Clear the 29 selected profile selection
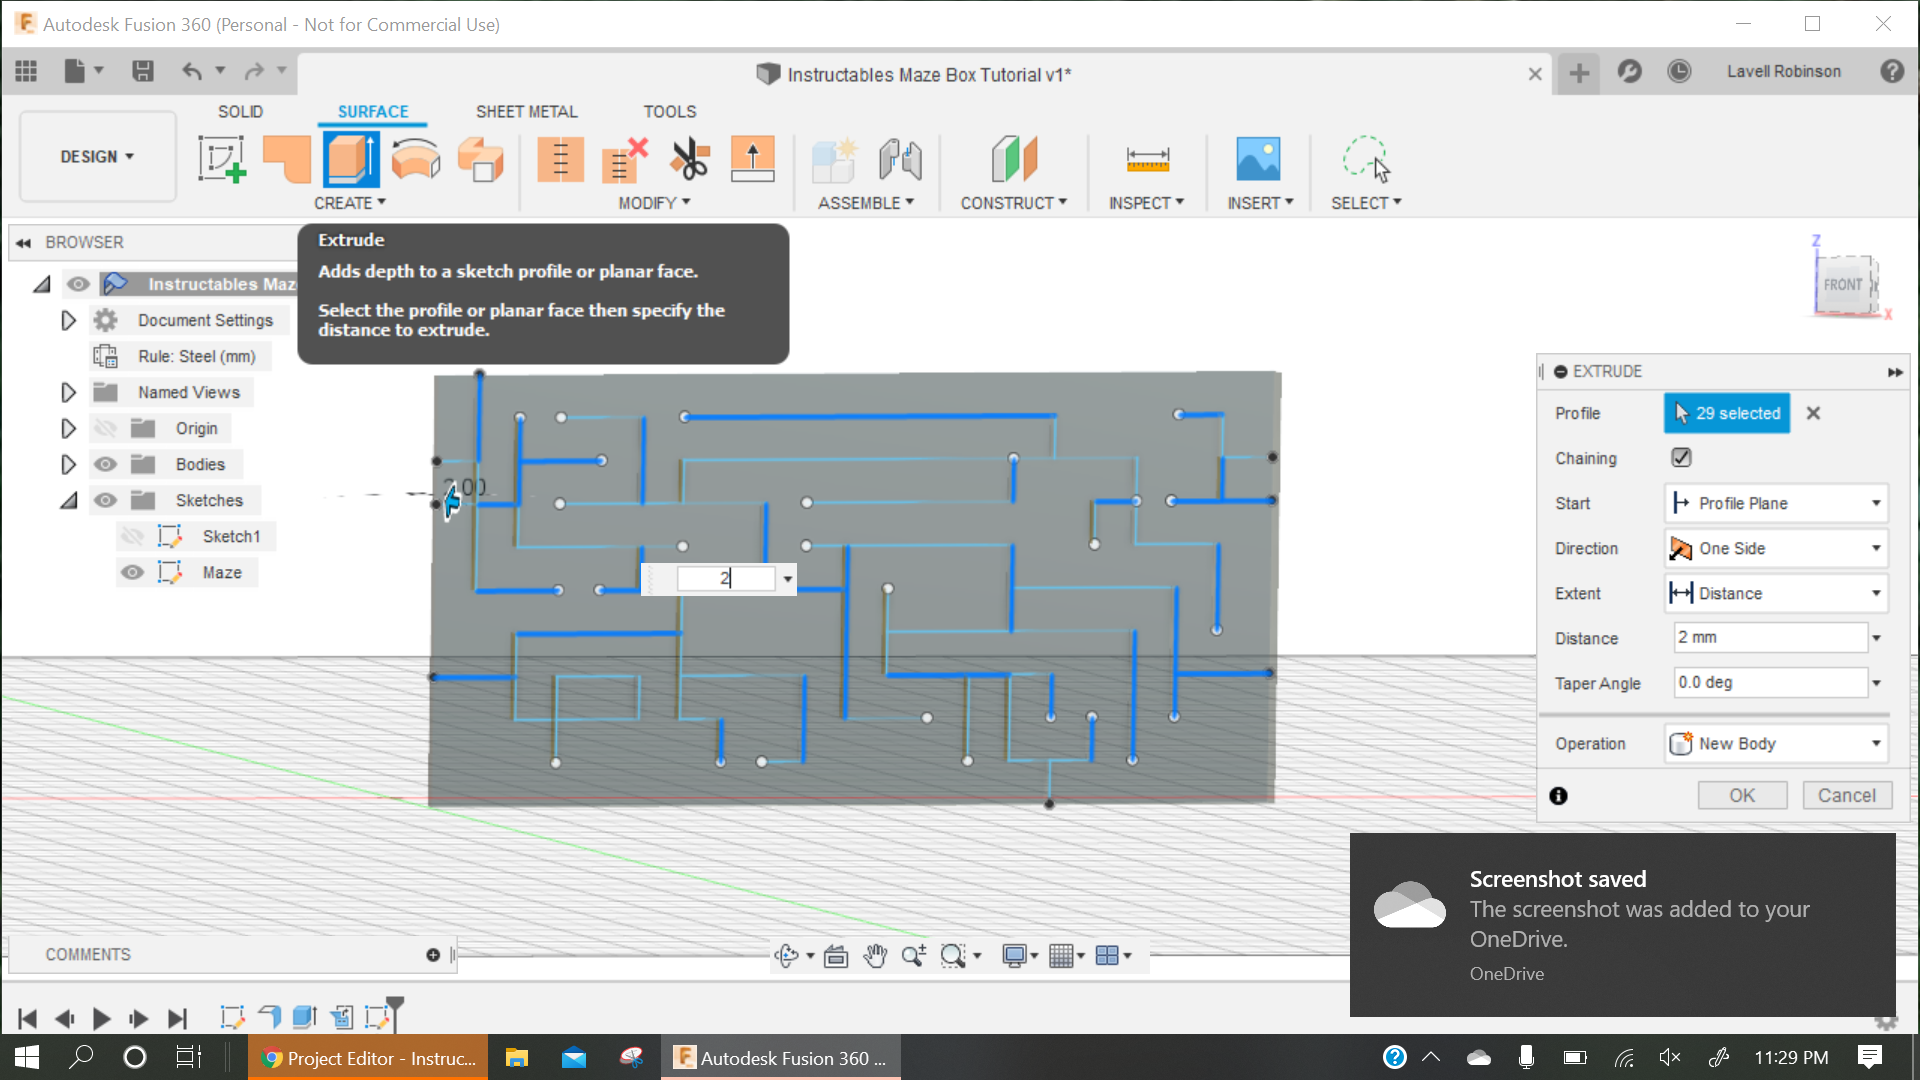This screenshot has width=1920, height=1080. [1813, 413]
